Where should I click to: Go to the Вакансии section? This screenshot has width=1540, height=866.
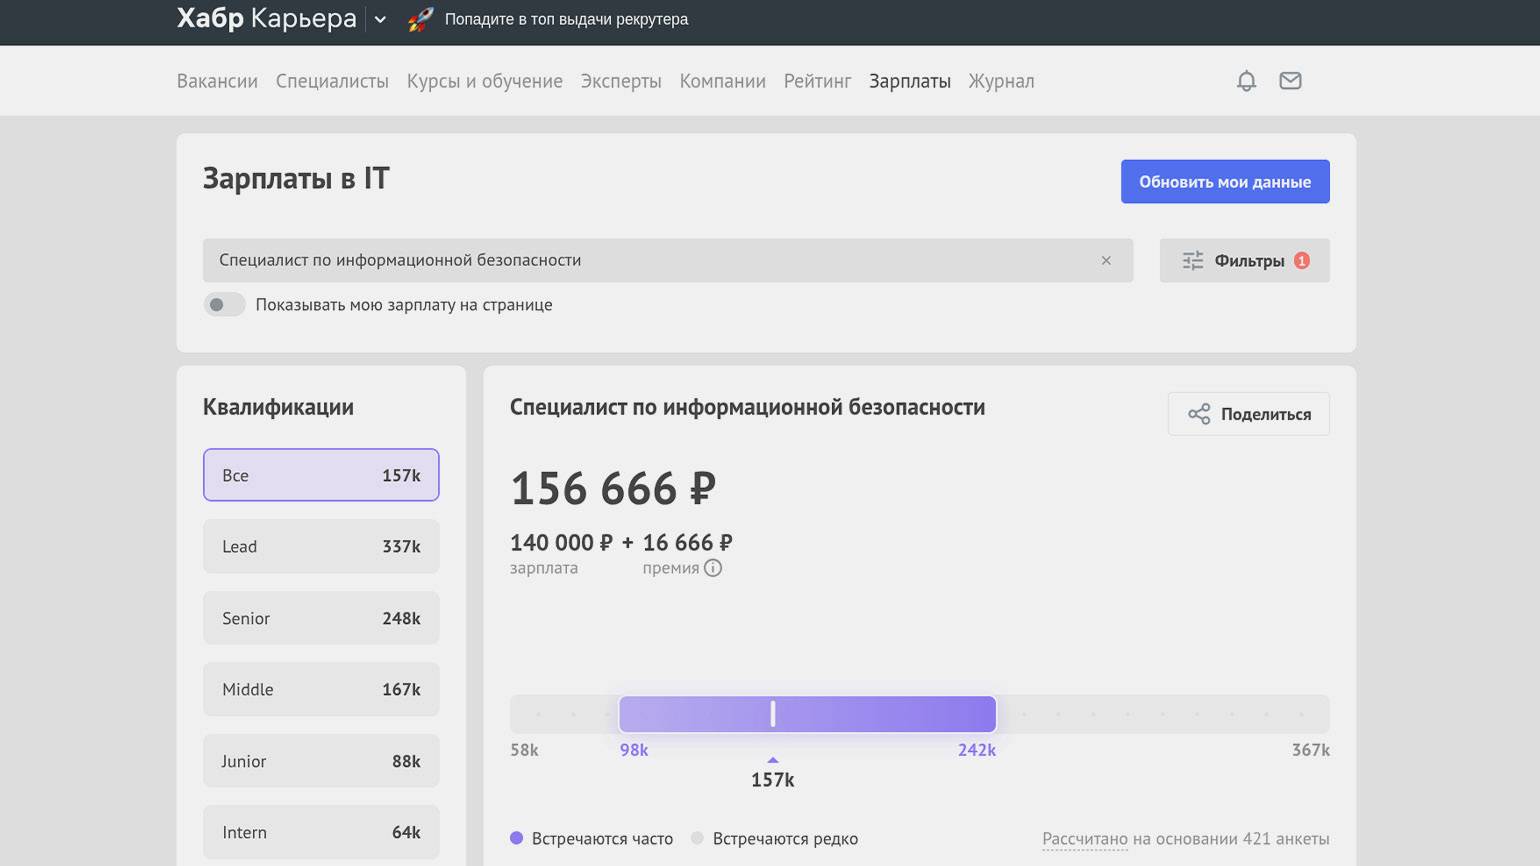[217, 81]
